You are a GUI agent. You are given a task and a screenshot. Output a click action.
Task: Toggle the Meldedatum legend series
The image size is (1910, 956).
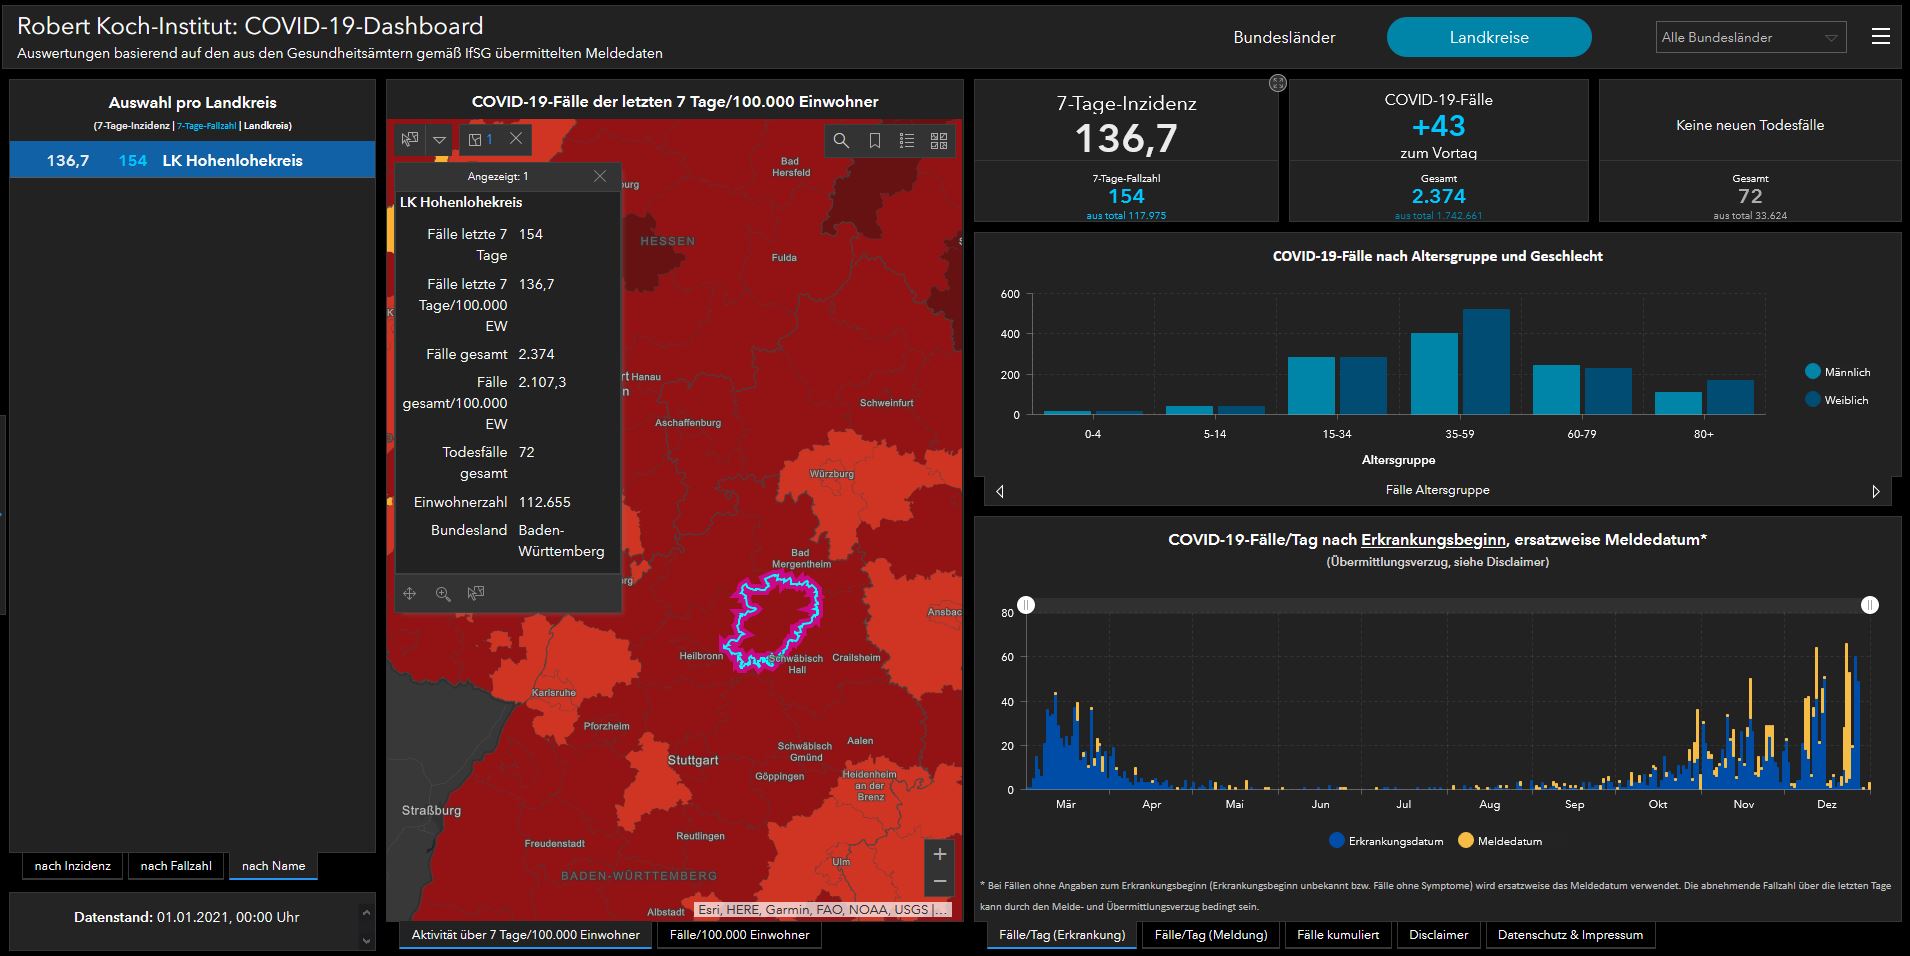pyautogui.click(x=1466, y=841)
